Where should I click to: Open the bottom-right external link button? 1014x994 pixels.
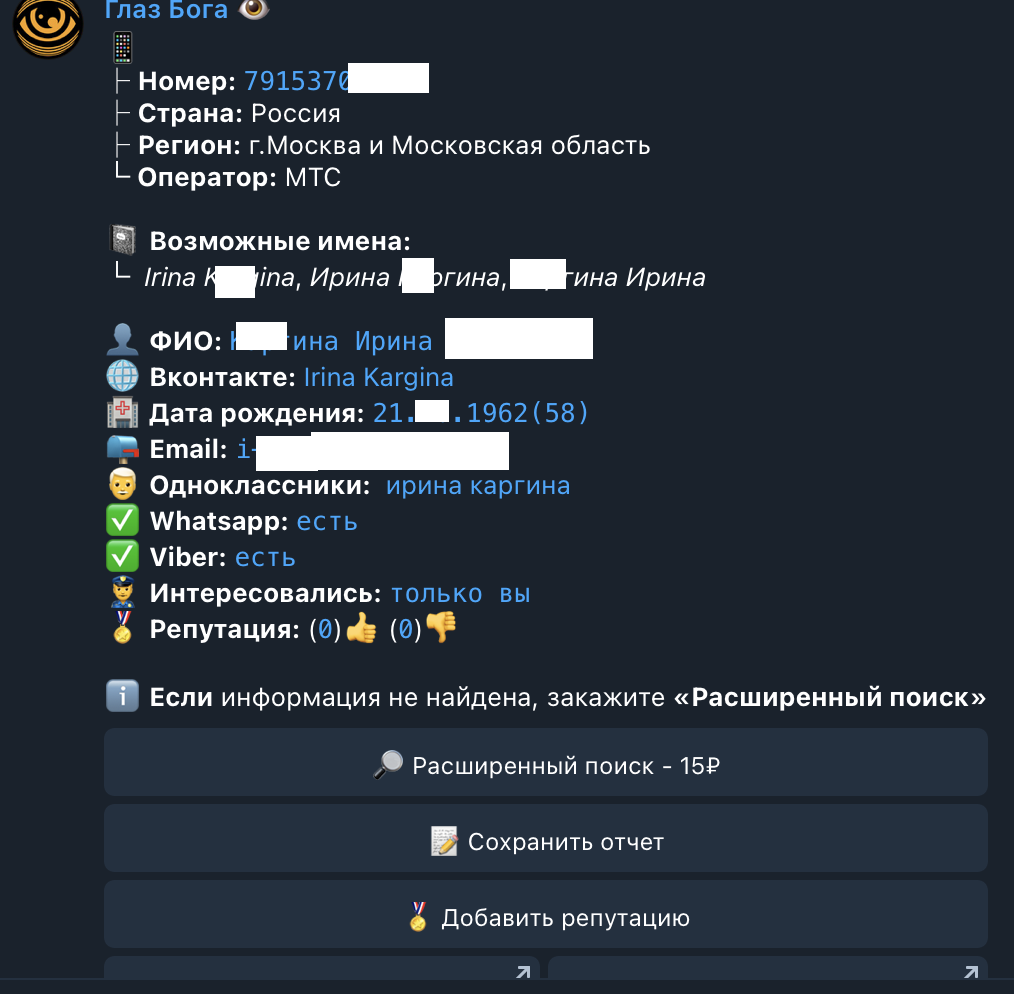768,967
